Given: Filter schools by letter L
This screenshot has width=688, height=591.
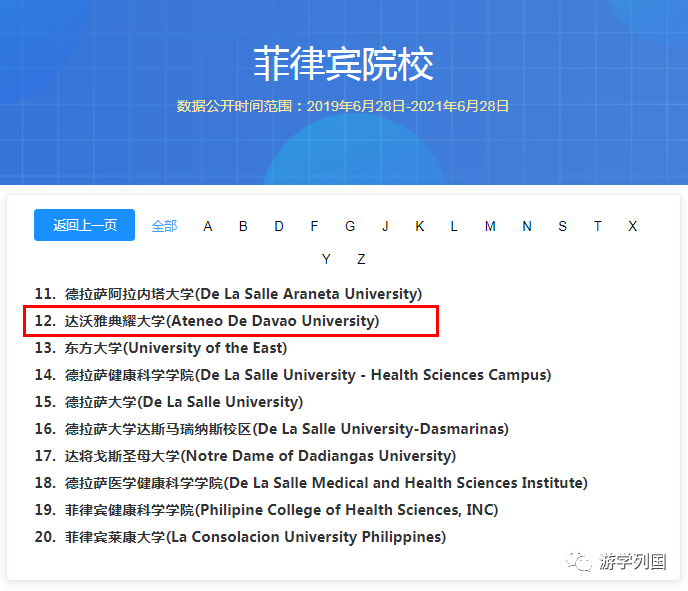Looking at the screenshot, I should click(x=454, y=226).
